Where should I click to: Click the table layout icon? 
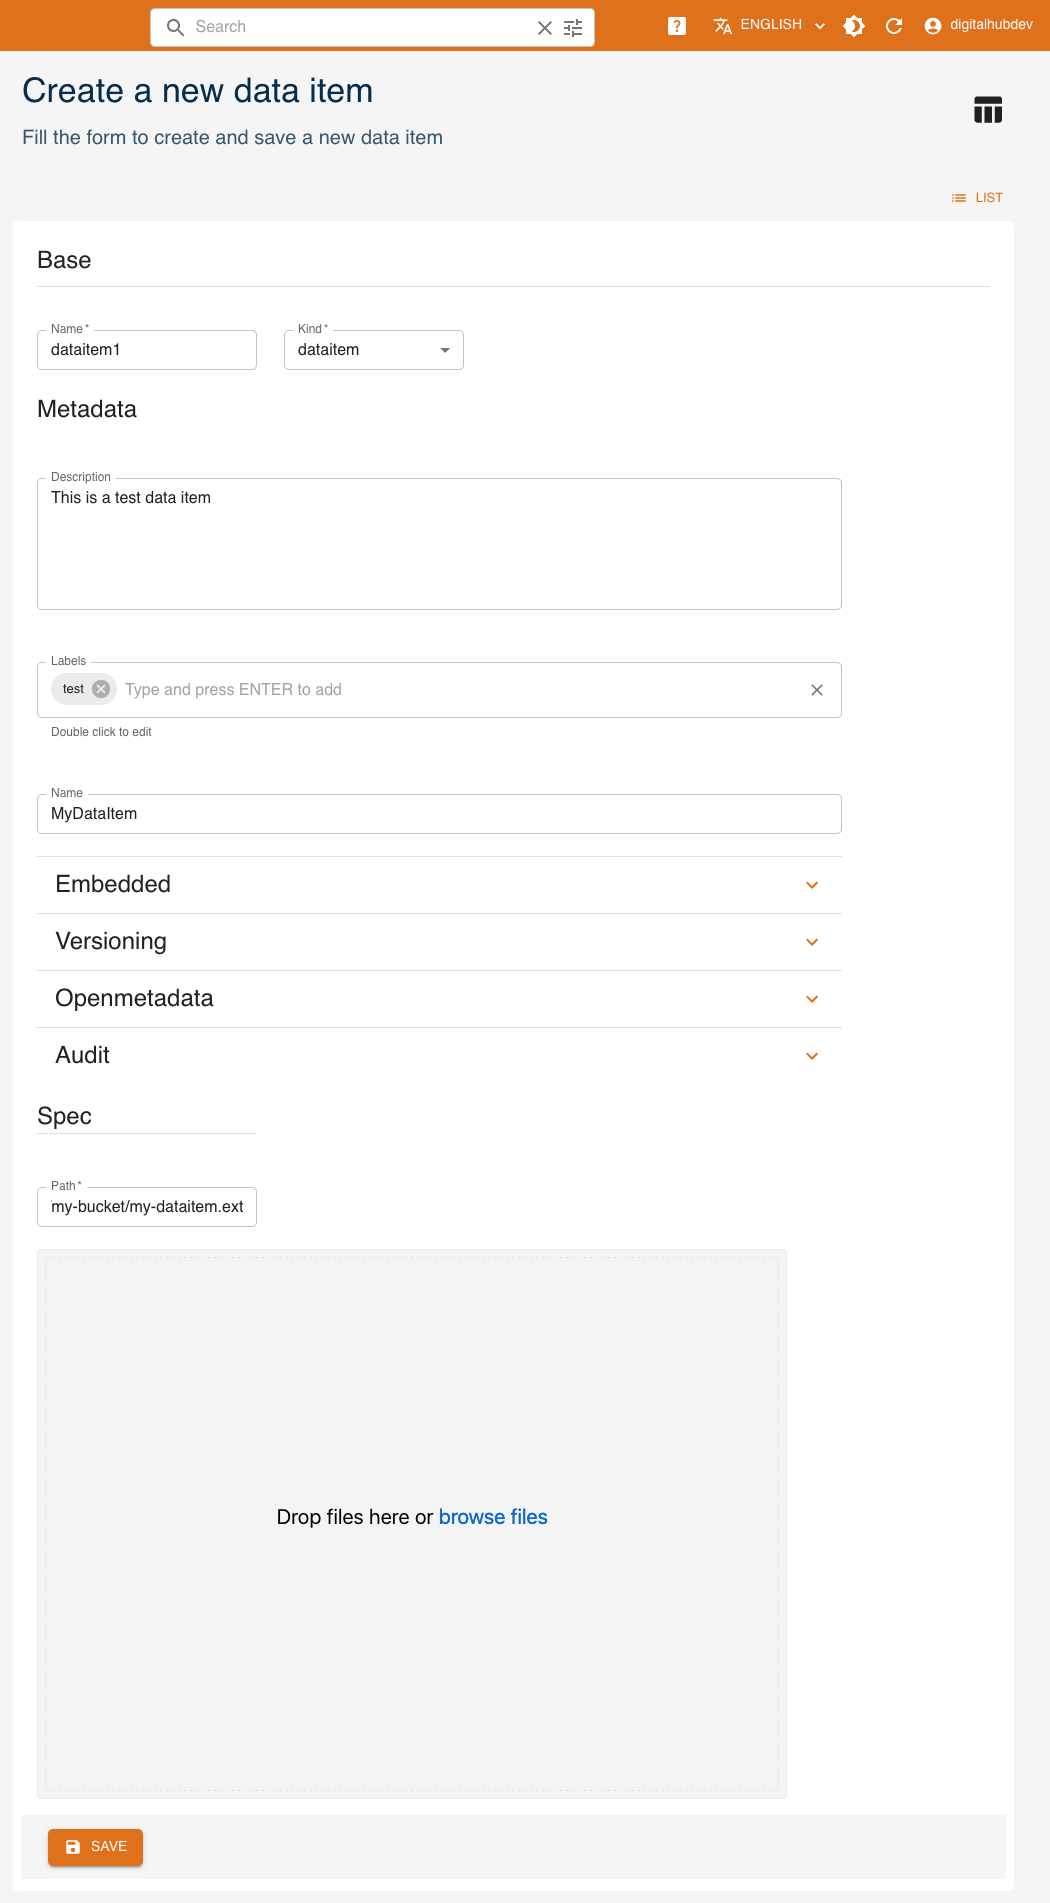point(987,110)
